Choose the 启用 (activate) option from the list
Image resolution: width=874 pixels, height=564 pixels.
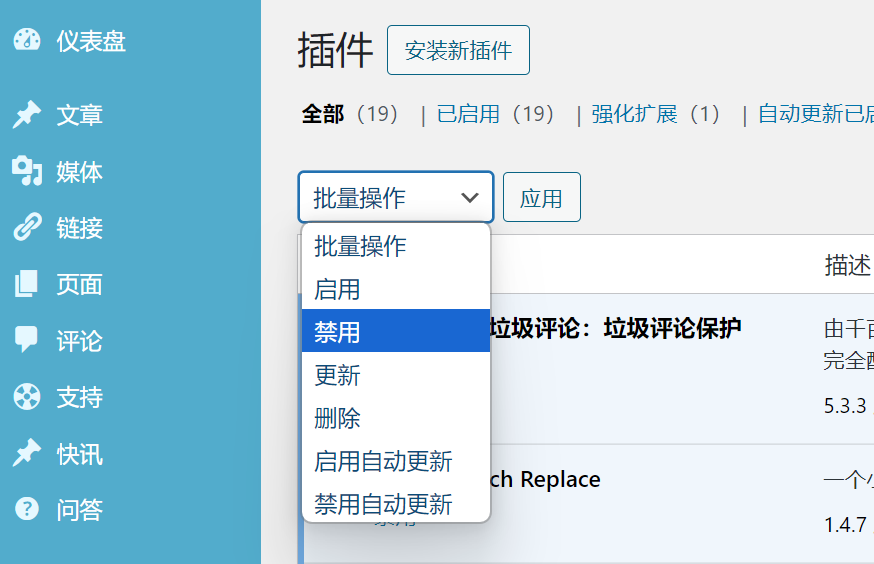pyautogui.click(x=337, y=290)
